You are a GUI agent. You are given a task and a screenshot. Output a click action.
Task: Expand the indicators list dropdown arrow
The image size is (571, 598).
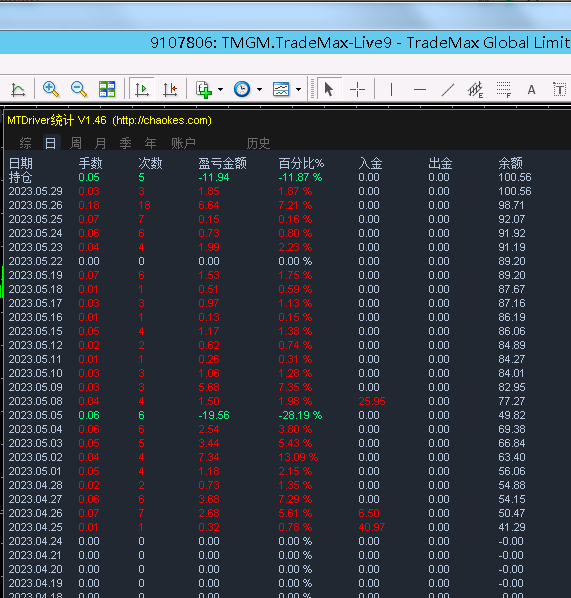[220, 90]
